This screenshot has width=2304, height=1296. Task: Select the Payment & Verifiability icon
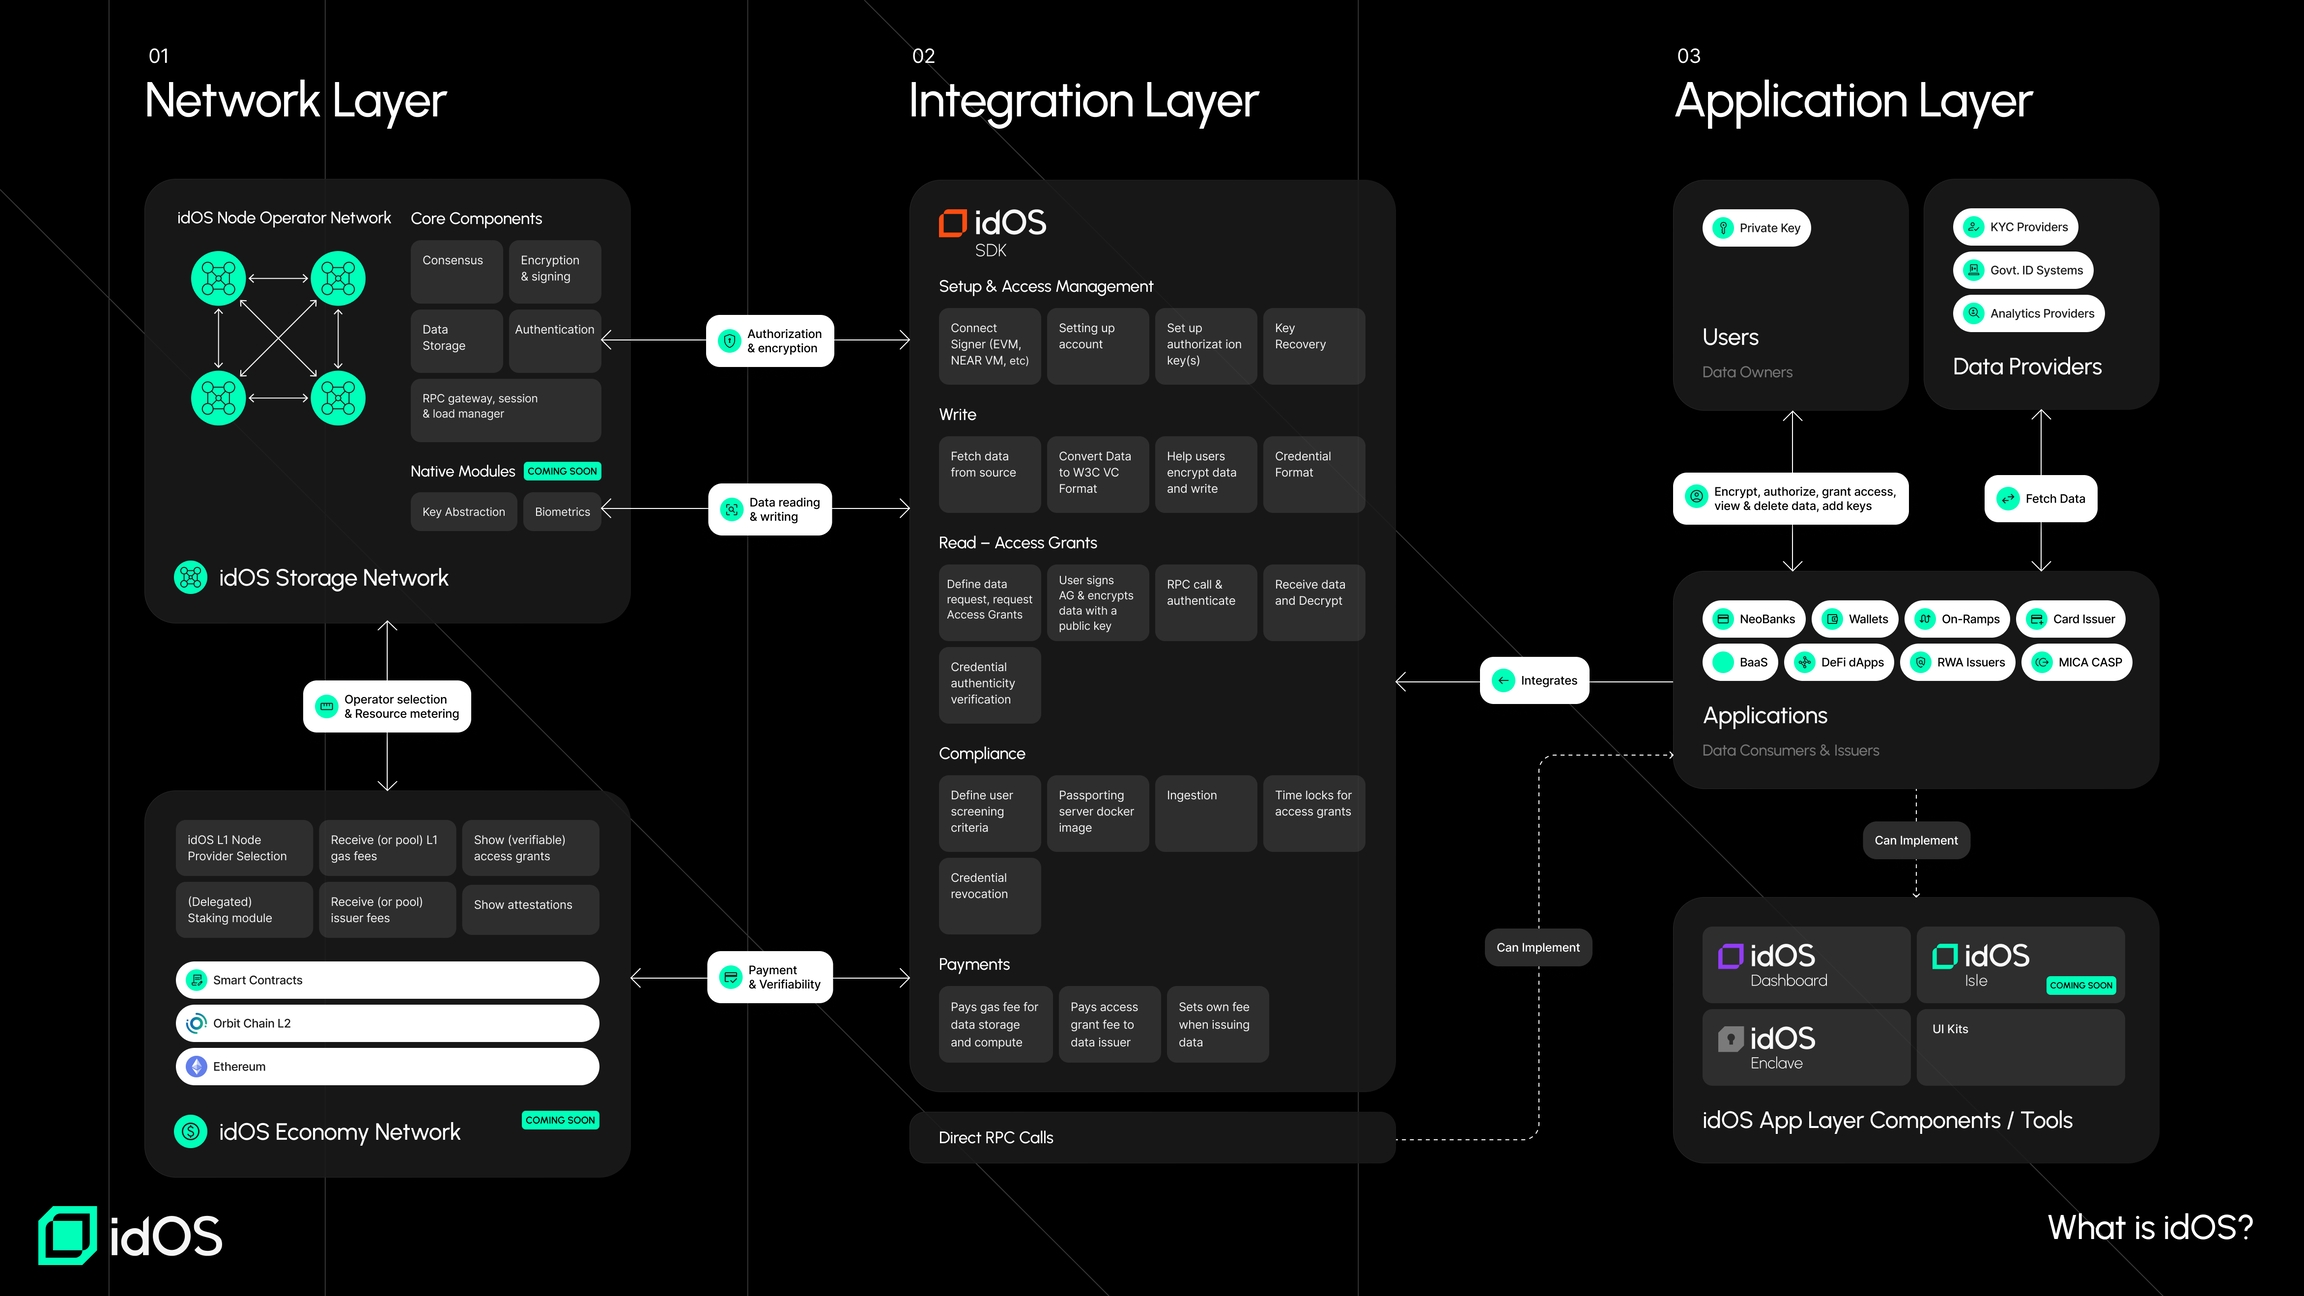pos(731,976)
